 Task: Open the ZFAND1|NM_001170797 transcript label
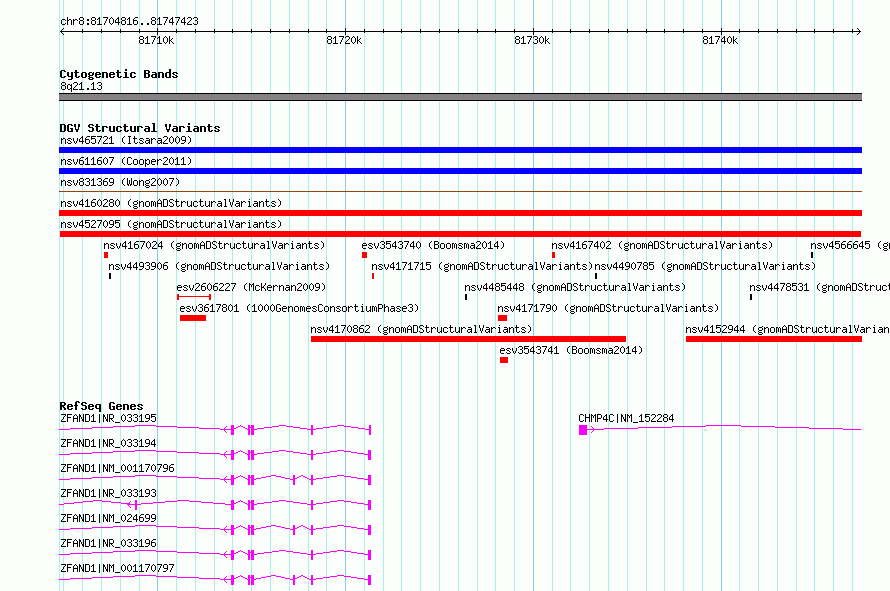[117, 568]
